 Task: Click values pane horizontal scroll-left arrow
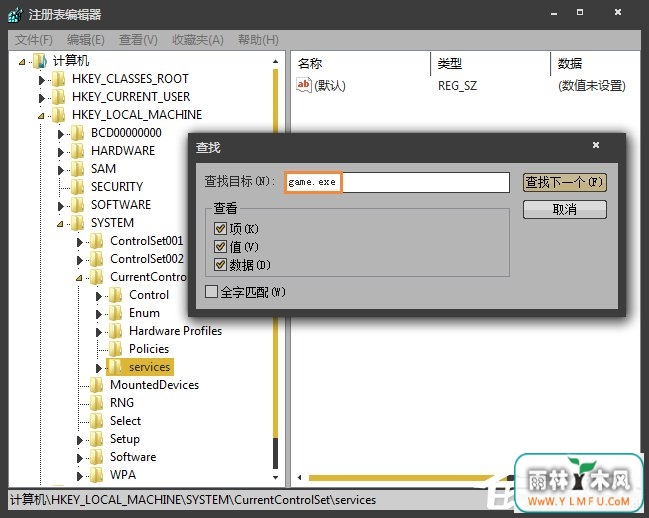coord(300,478)
